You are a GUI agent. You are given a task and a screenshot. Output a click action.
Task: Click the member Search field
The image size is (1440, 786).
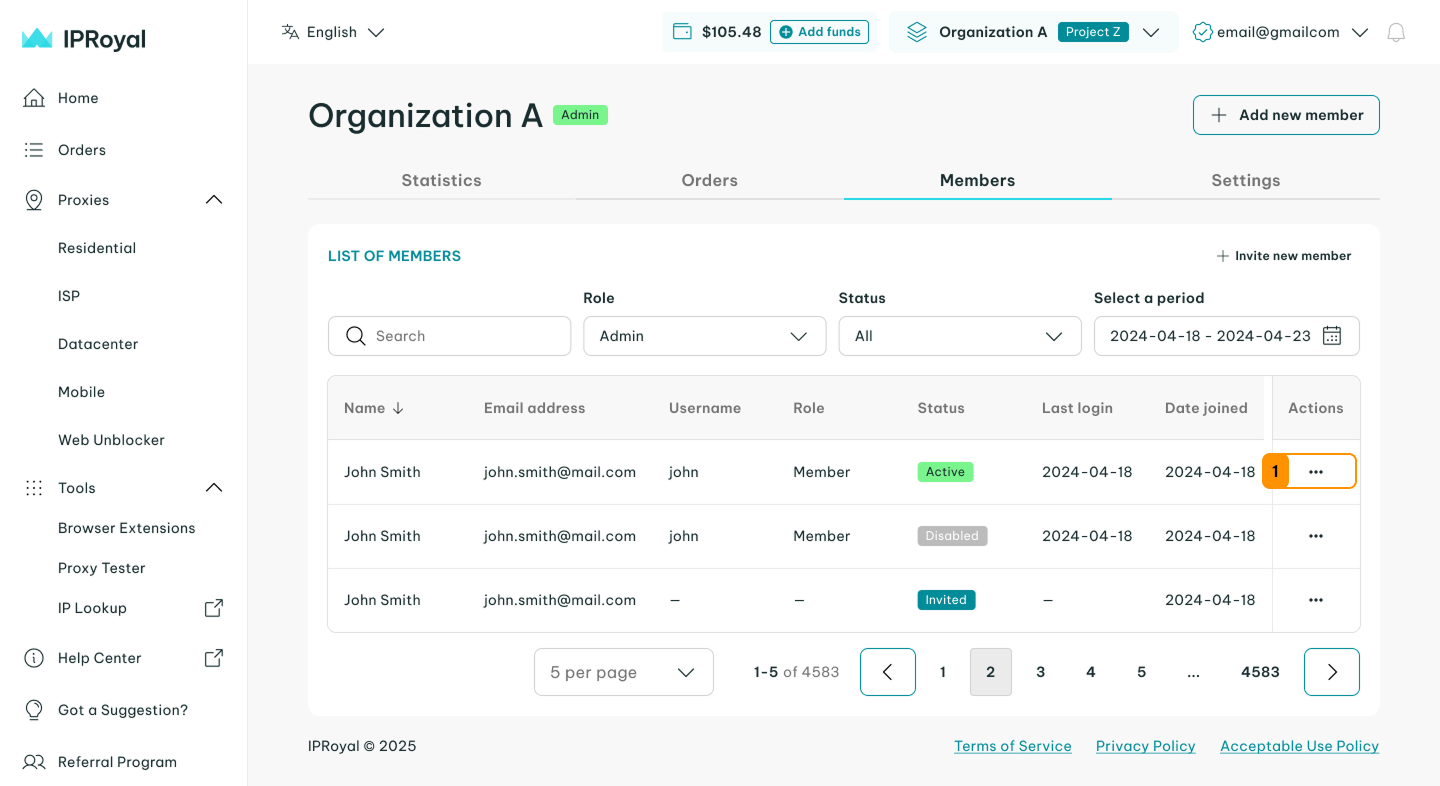pyautogui.click(x=450, y=336)
